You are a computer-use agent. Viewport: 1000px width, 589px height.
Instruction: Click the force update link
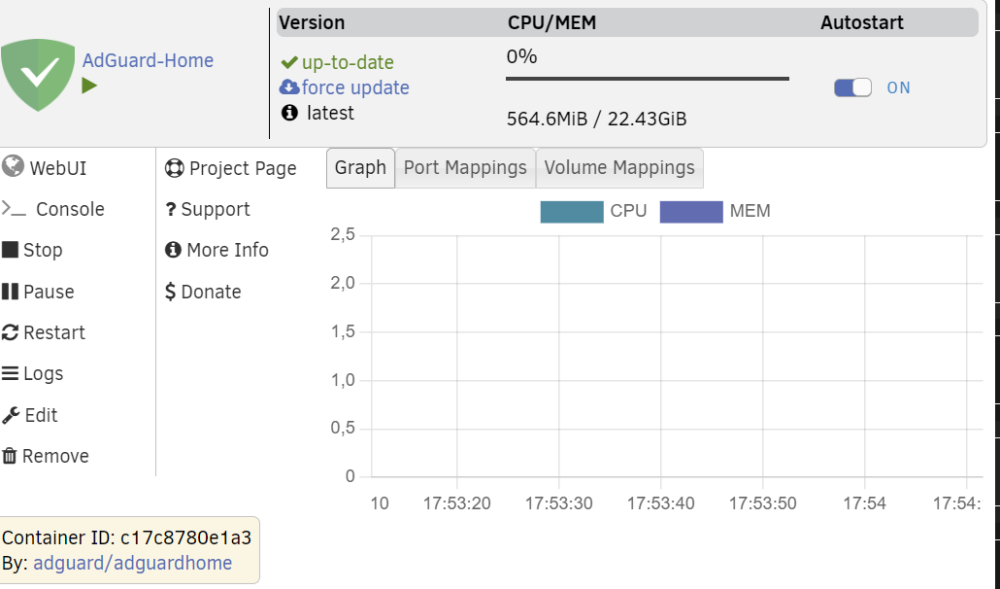tap(355, 87)
